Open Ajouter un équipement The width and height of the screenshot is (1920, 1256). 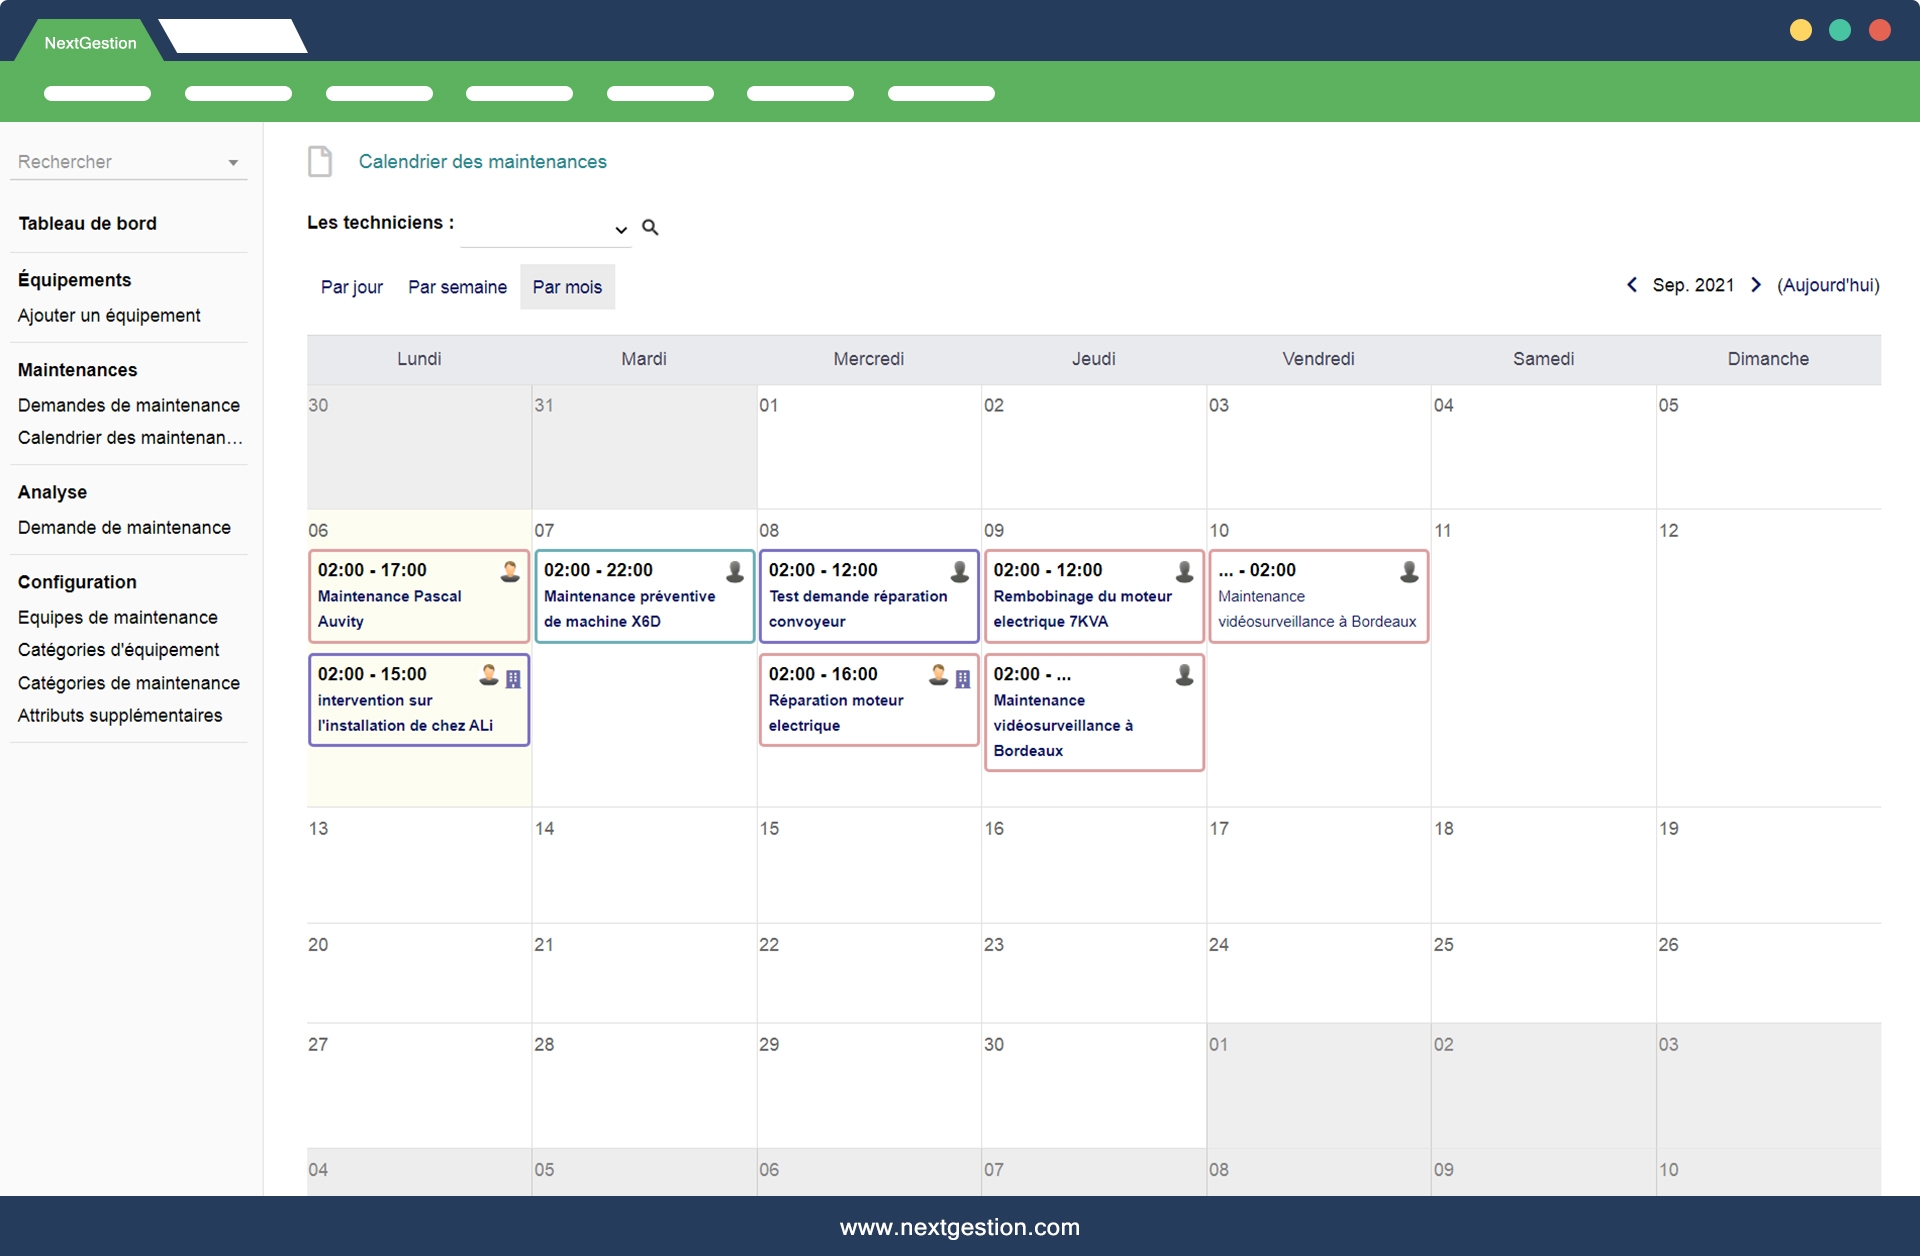coord(109,315)
